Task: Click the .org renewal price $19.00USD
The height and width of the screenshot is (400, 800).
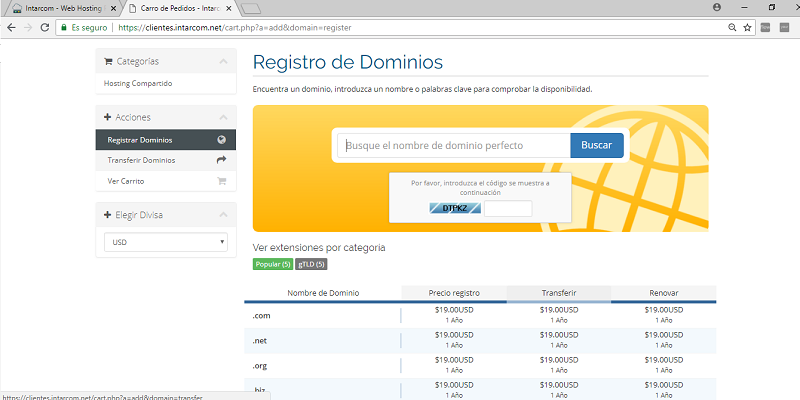Action: pyautogui.click(x=664, y=360)
